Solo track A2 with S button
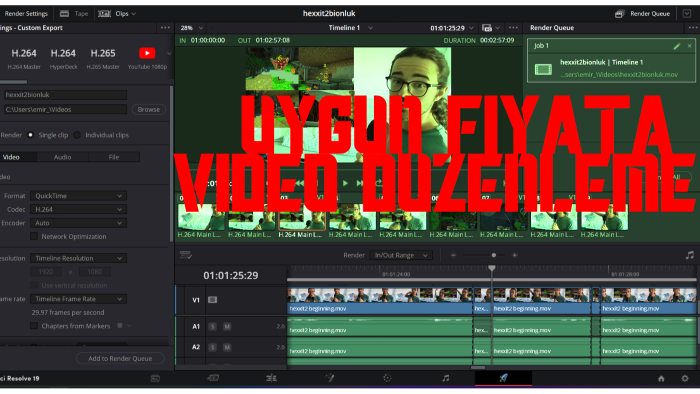This screenshot has height=394, width=700. (x=212, y=347)
